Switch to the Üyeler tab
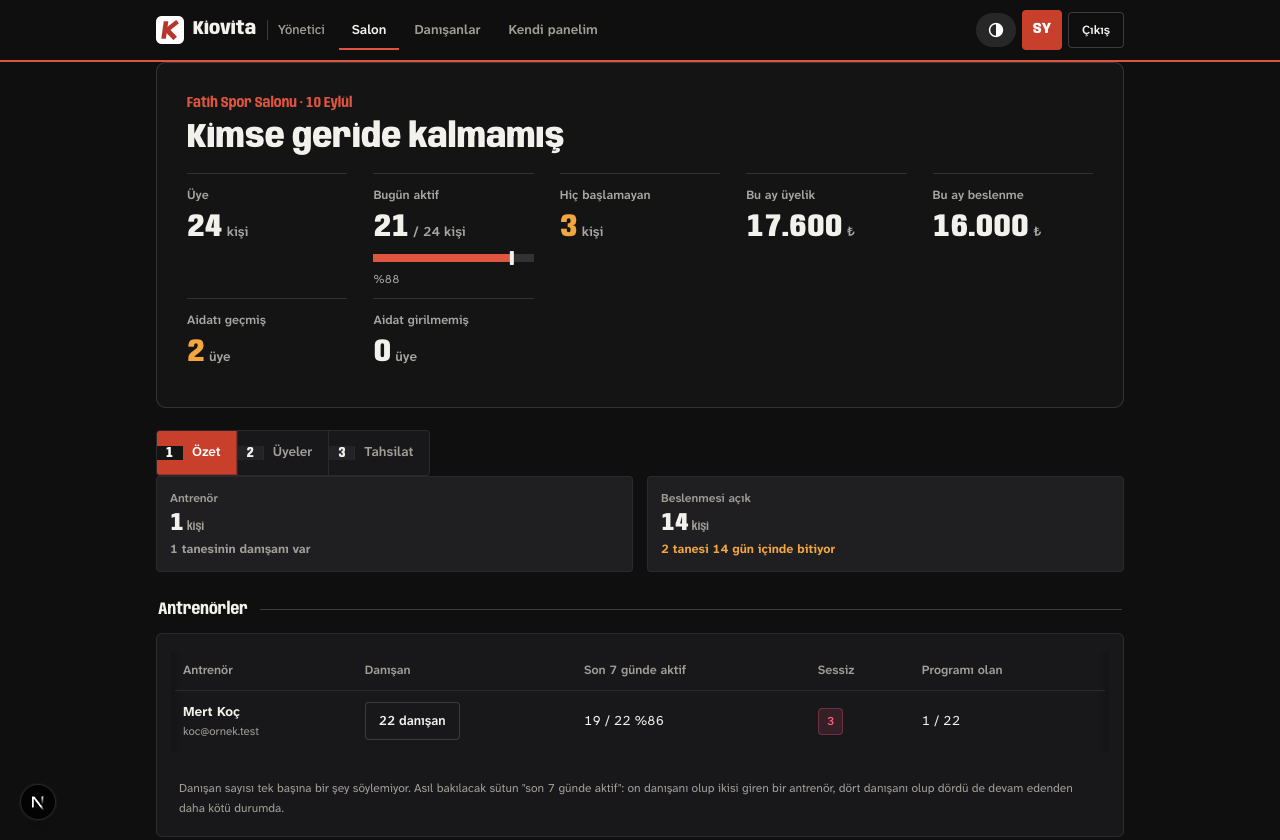 point(283,452)
